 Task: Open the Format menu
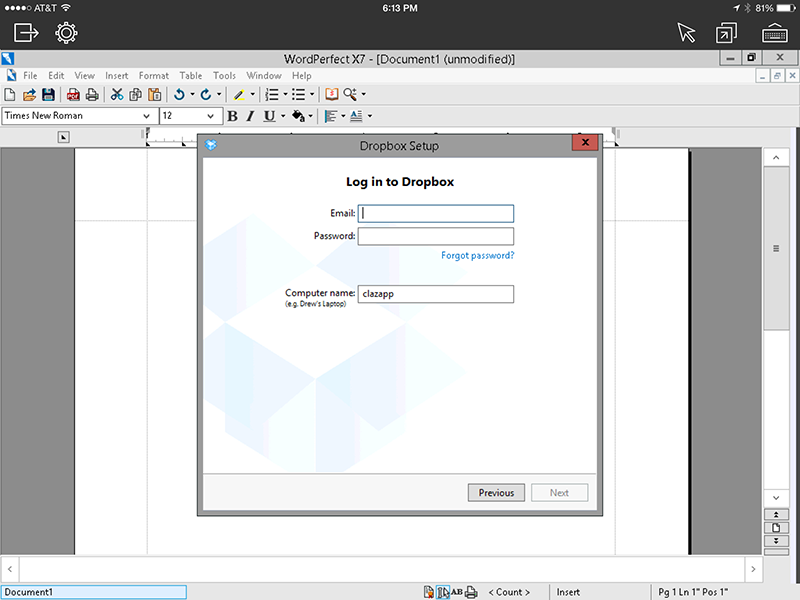(154, 76)
